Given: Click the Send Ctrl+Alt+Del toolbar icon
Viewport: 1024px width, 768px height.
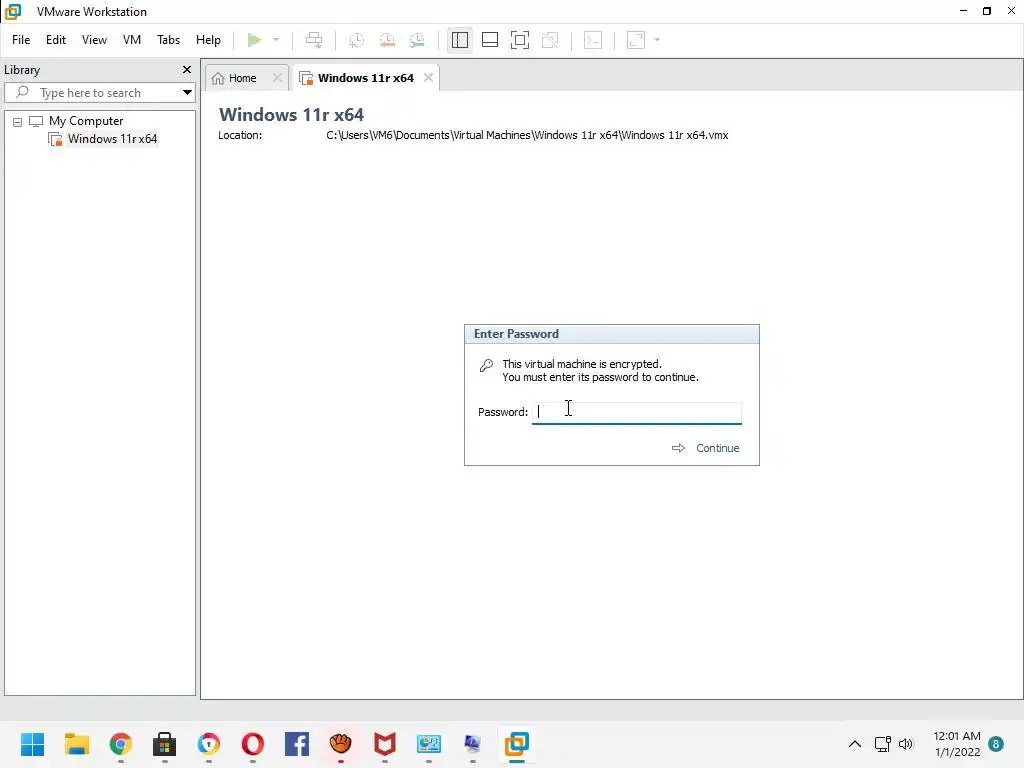Looking at the screenshot, I should [x=314, y=40].
